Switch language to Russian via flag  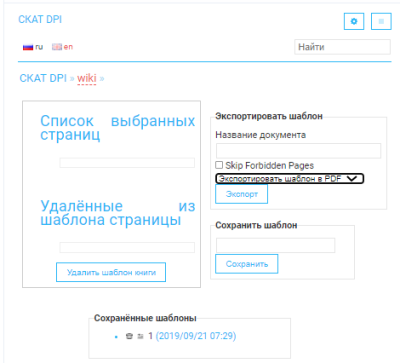pyautogui.click(x=28, y=47)
